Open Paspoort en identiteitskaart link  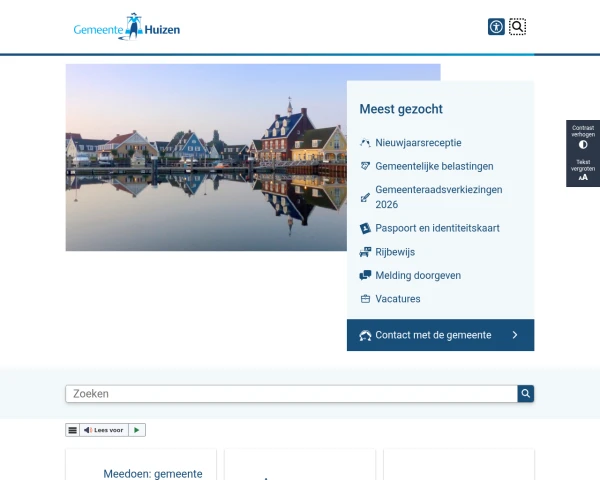437,228
